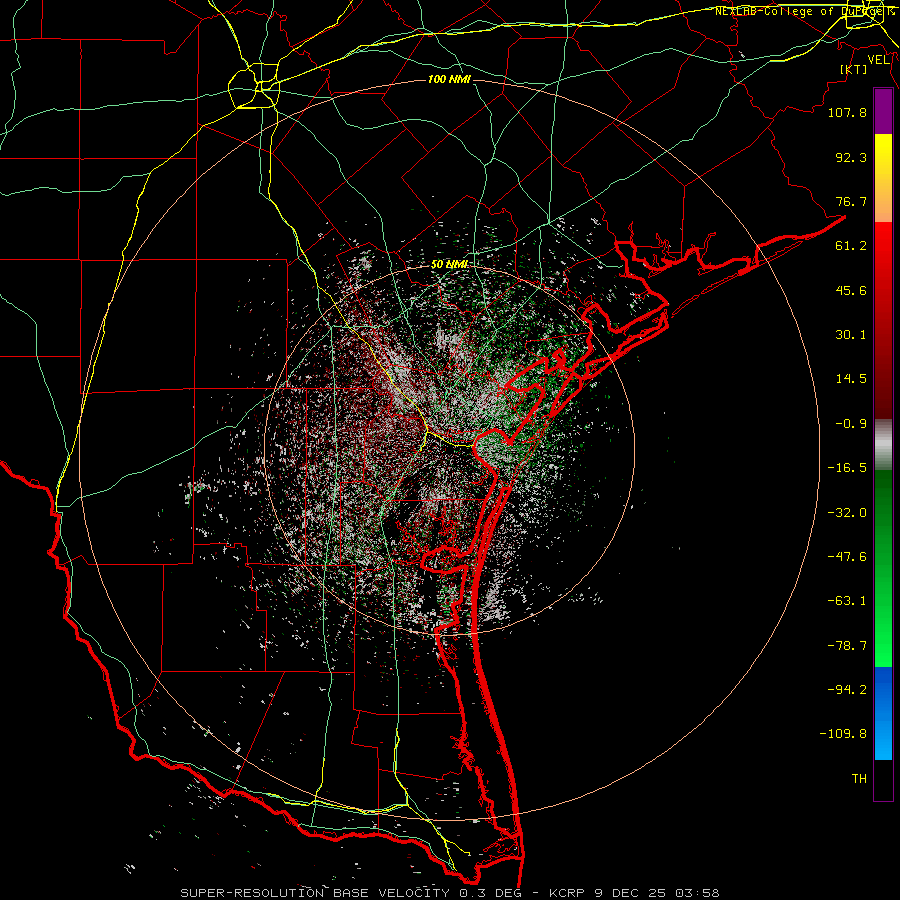
Task: Click the "03:58" timestamp in caption
Action: [x=697, y=893]
